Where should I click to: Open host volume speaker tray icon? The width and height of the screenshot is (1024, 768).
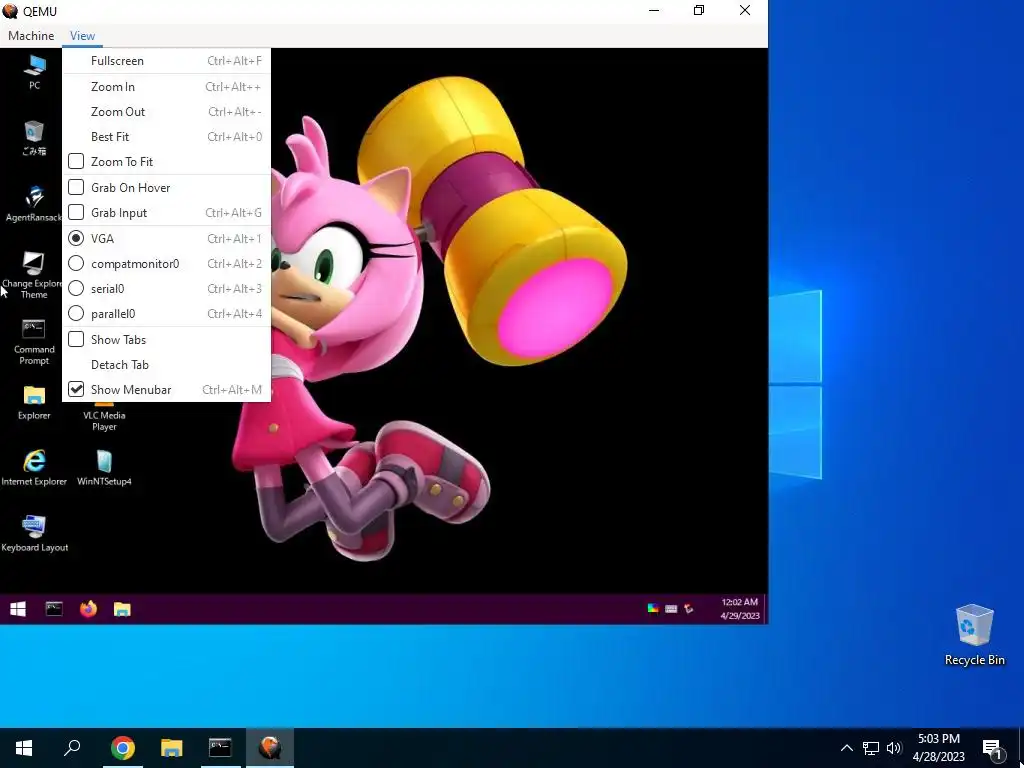894,748
